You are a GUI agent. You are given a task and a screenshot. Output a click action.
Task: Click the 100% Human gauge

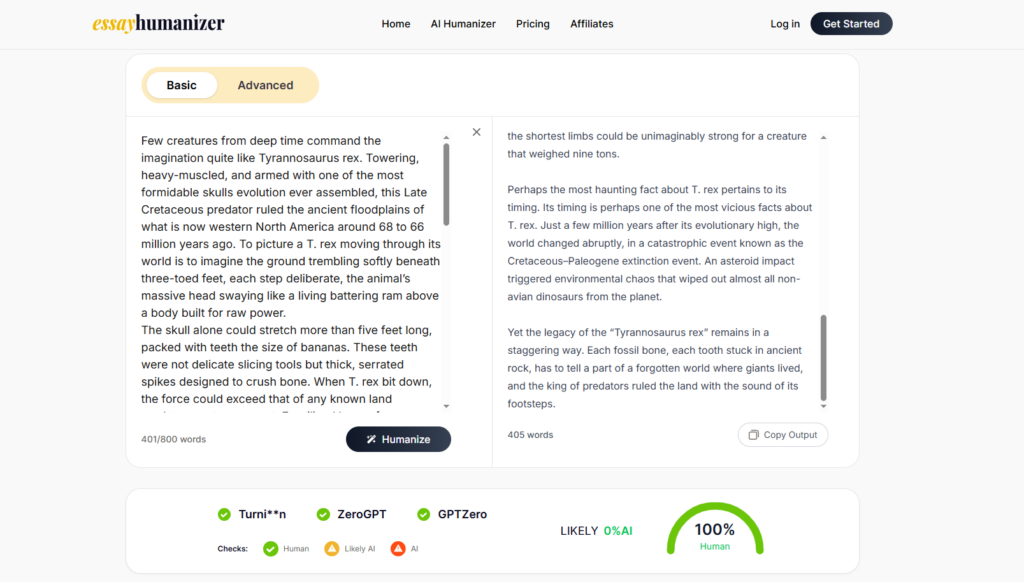point(714,530)
